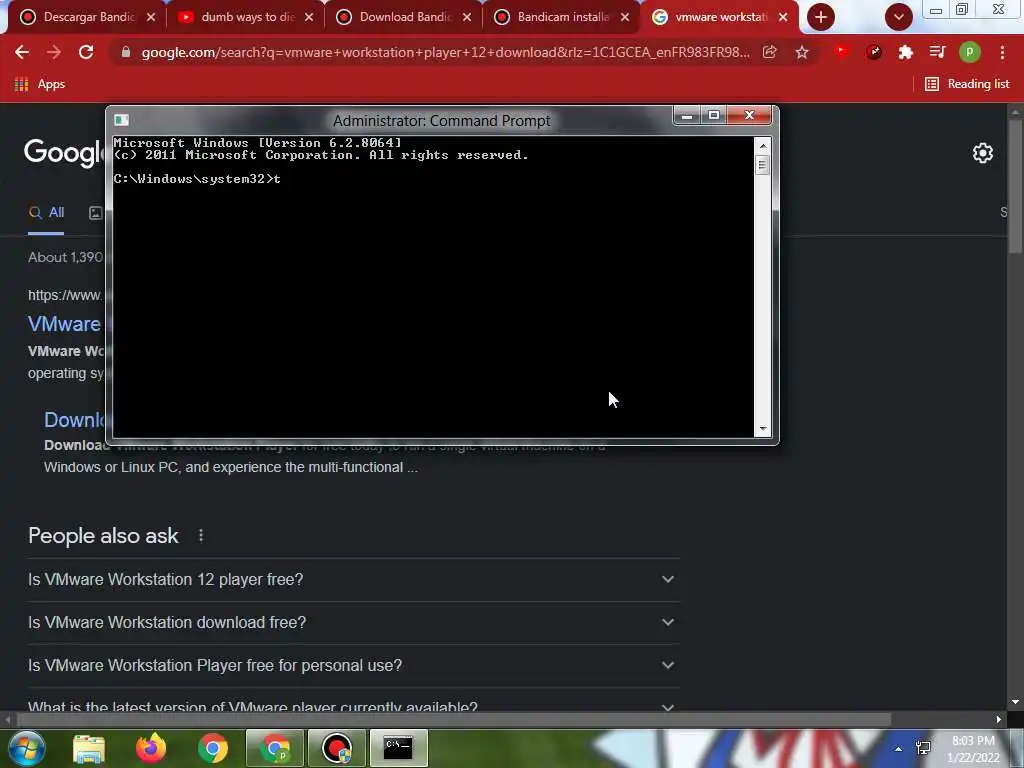Screen dimensions: 1024x768
Task: Click the Google logo
Action: click(x=63, y=152)
